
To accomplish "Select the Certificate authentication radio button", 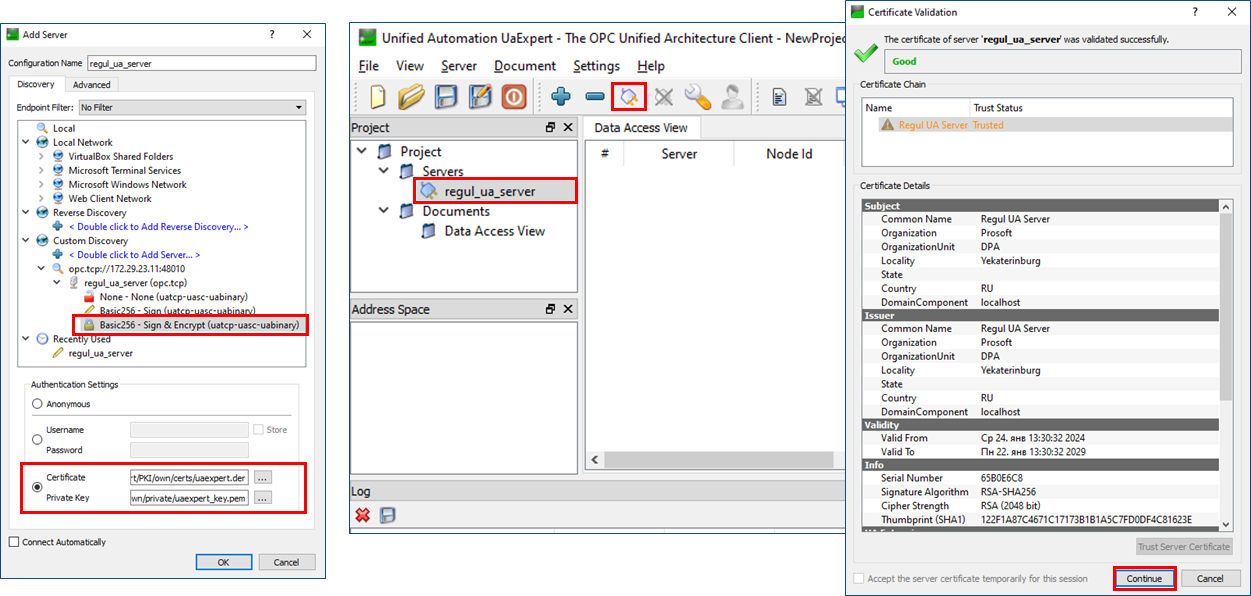I will click(38, 487).
